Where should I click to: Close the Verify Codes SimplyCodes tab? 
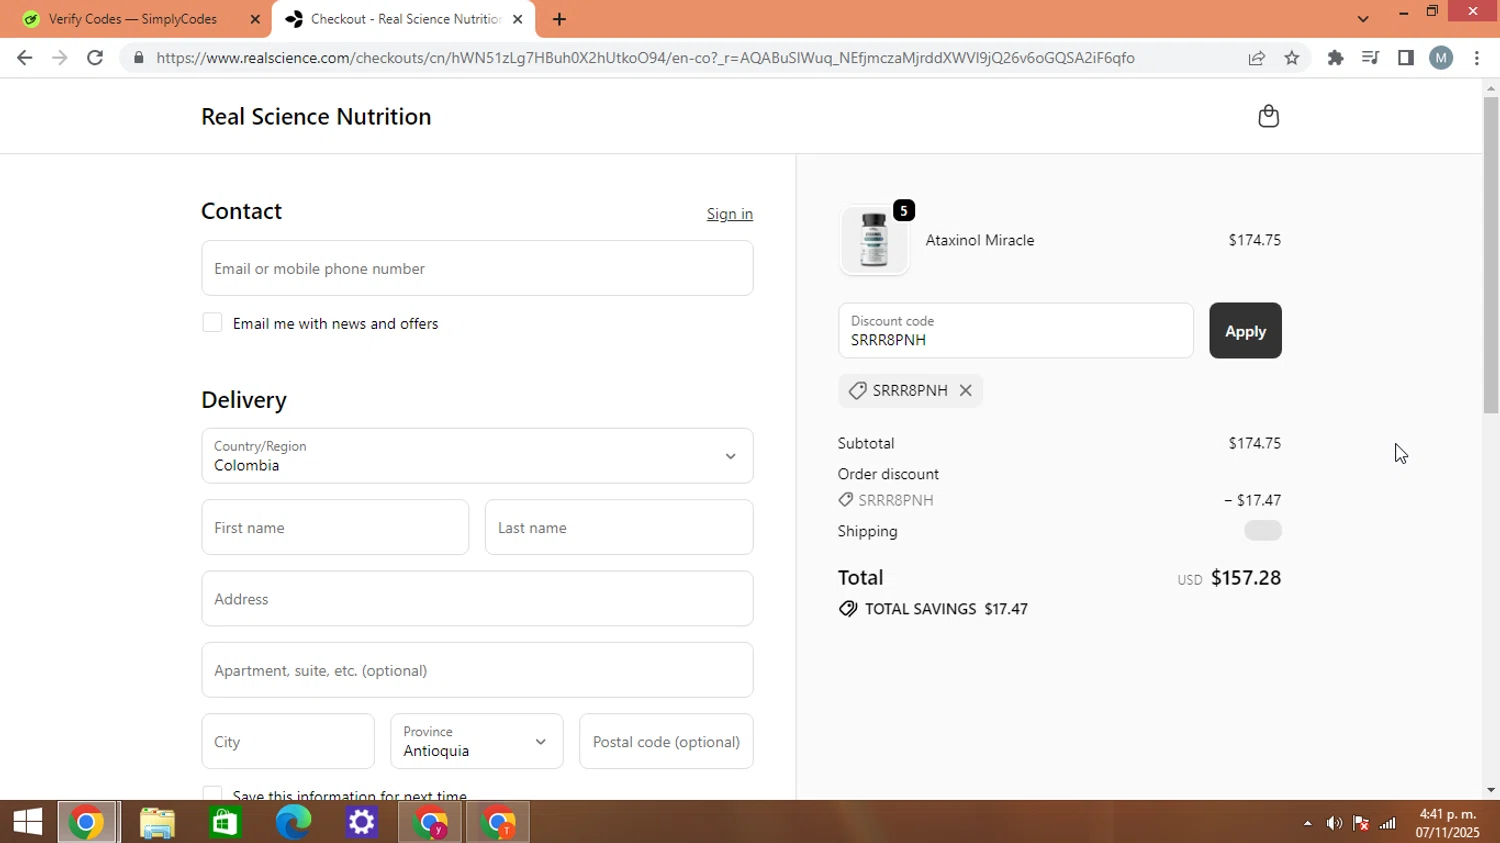[255, 19]
